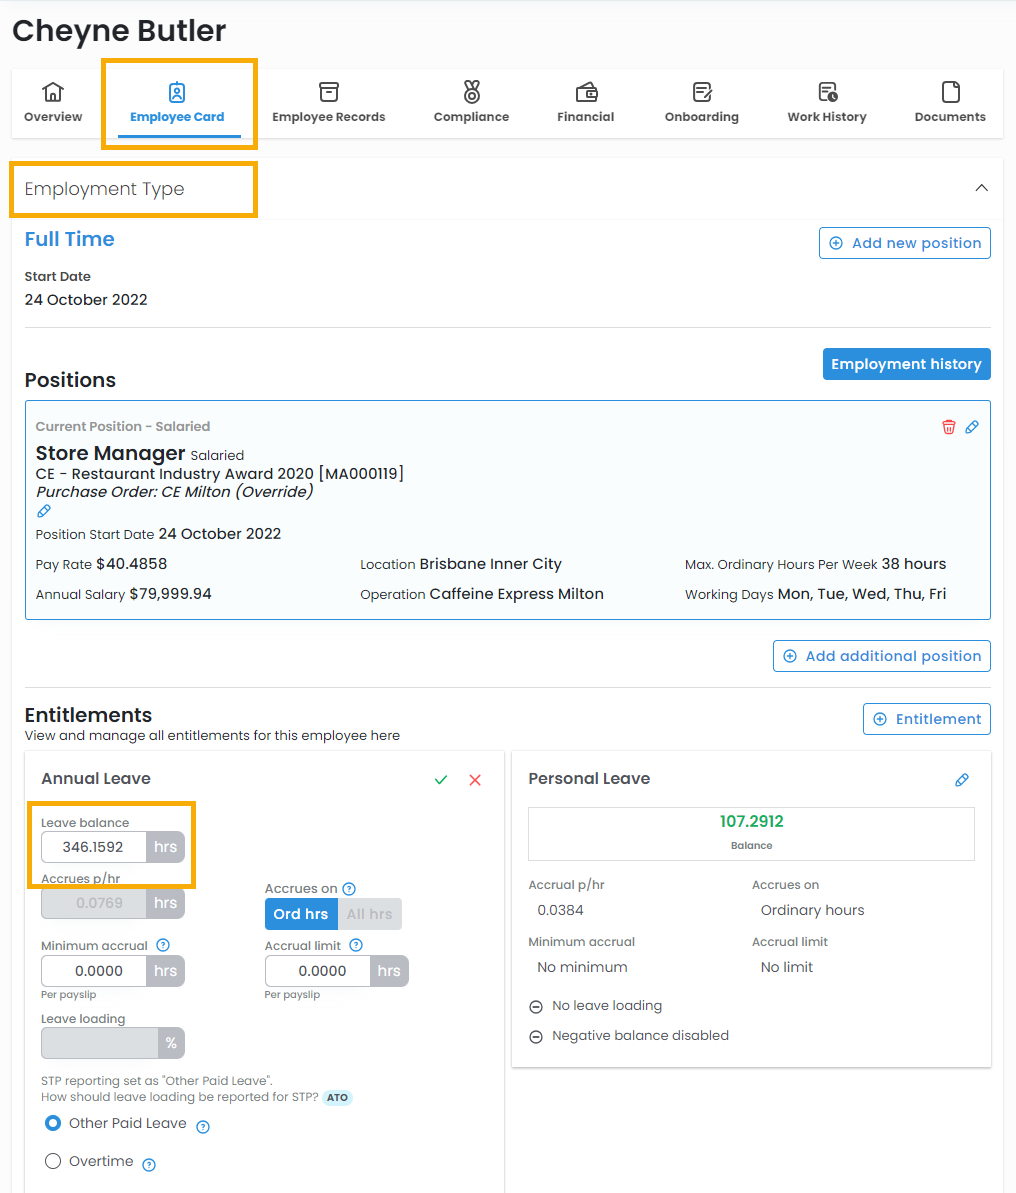Edit Personal Leave entitlement pencil icon
The width and height of the screenshot is (1016, 1193).
point(962,780)
